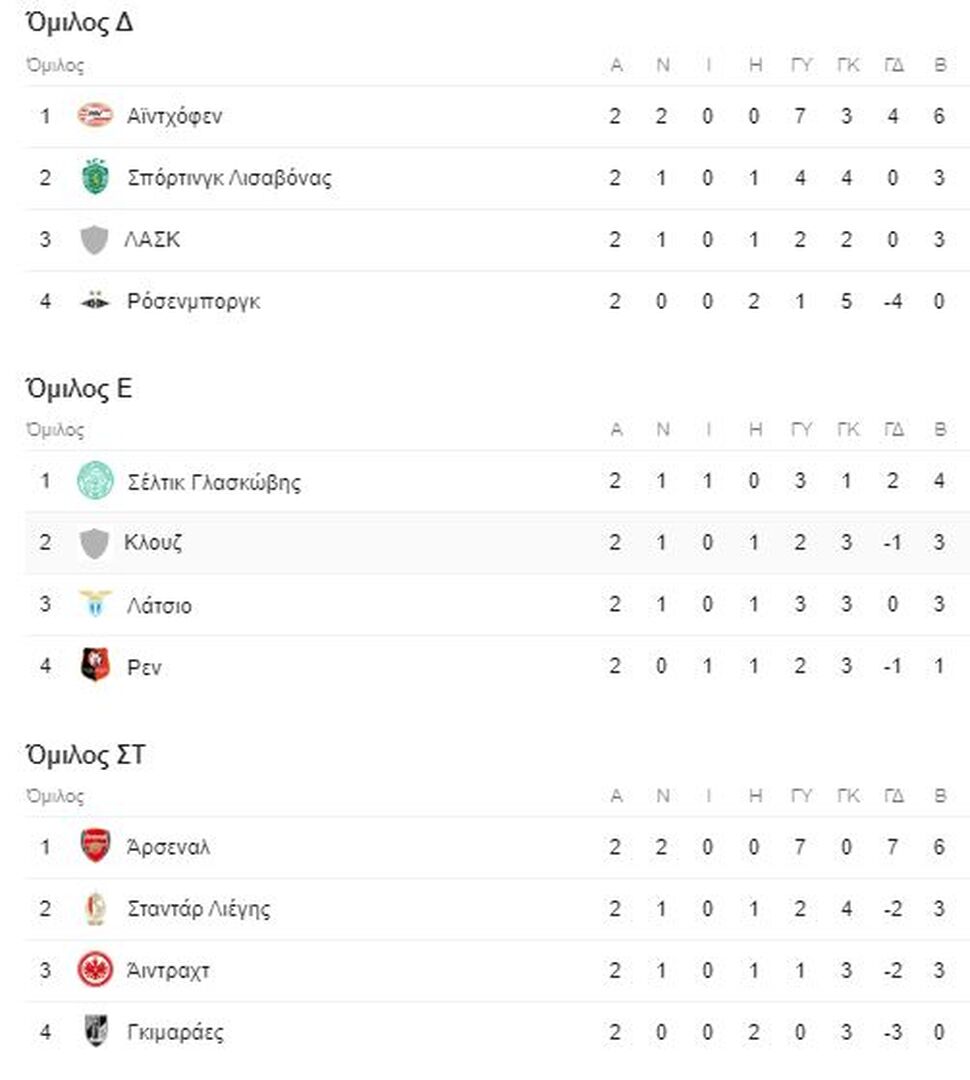Image resolution: width=970 pixels, height=1080 pixels.
Task: Click the grey shield icon beside ΛΑΣΚ
Action: point(94,239)
